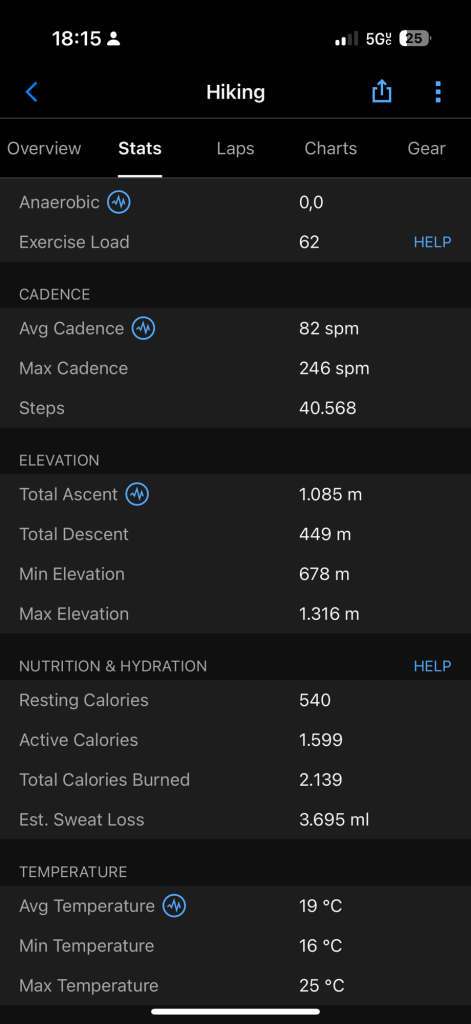Switch to the Overview tab
The width and height of the screenshot is (471, 1024).
click(x=44, y=148)
